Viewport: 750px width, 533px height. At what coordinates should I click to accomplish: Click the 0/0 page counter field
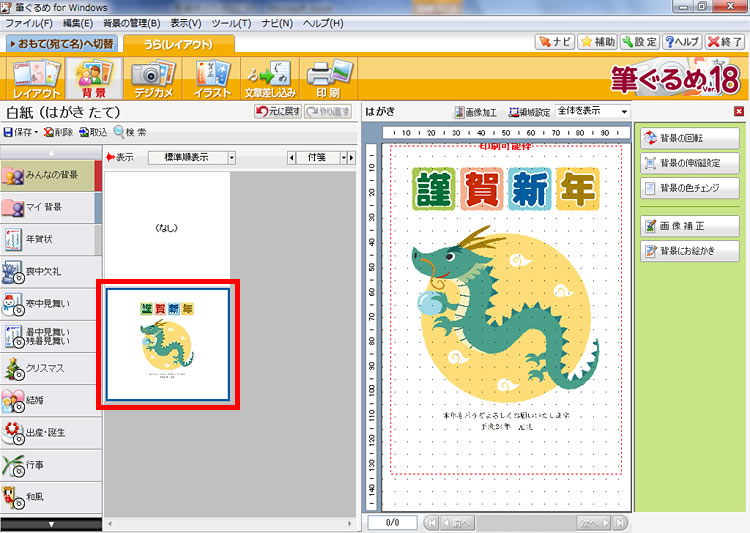[392, 522]
